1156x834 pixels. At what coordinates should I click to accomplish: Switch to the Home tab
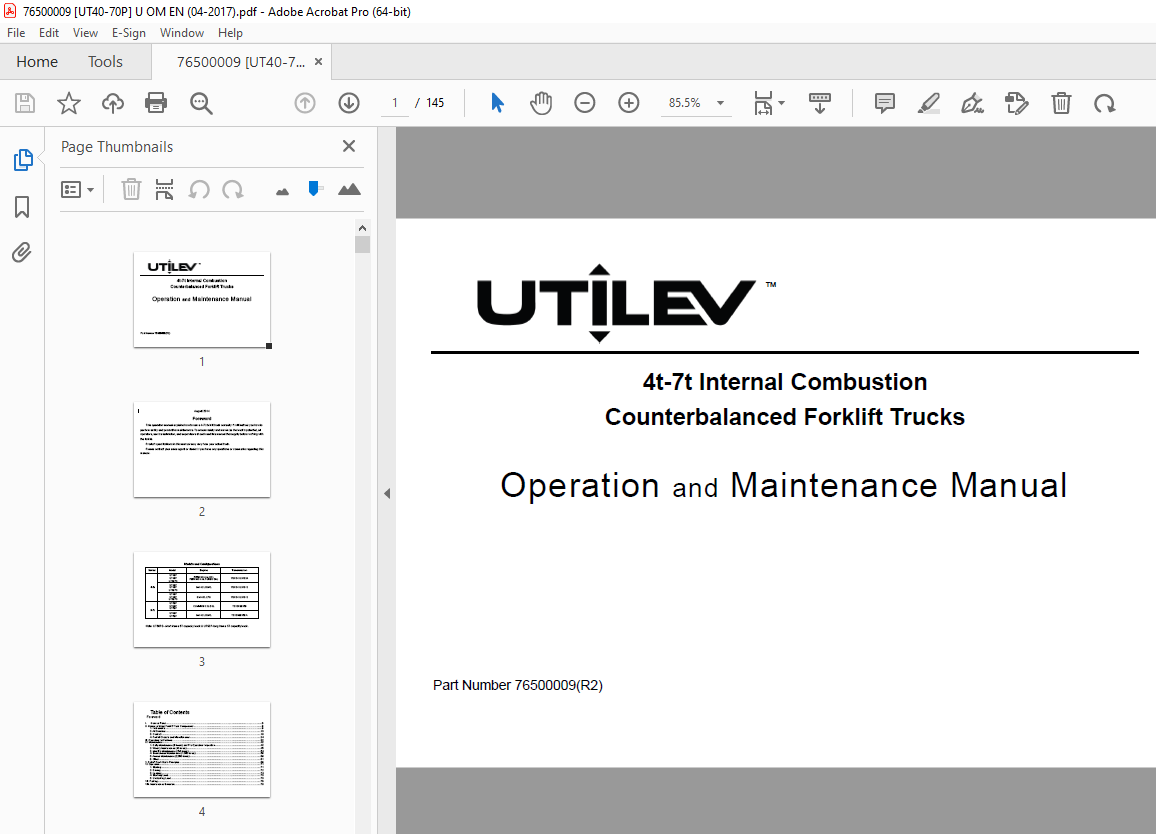[x=37, y=62]
